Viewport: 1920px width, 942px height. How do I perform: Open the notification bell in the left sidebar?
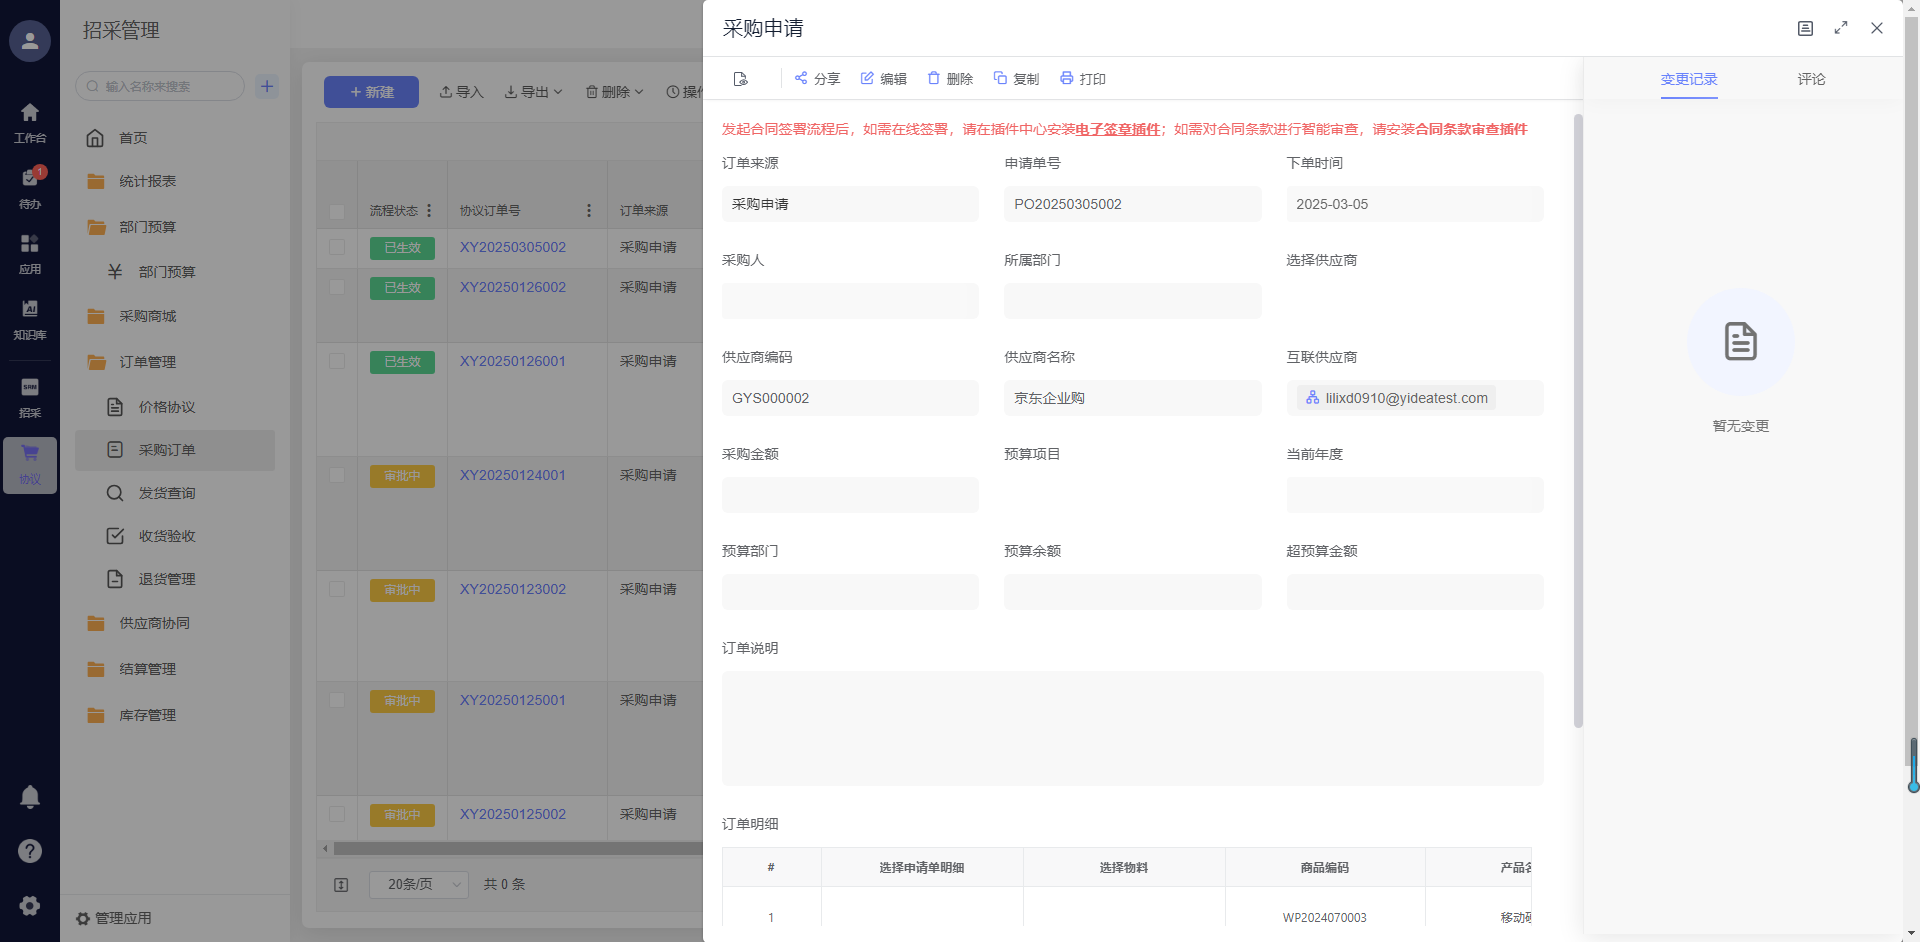(x=30, y=797)
